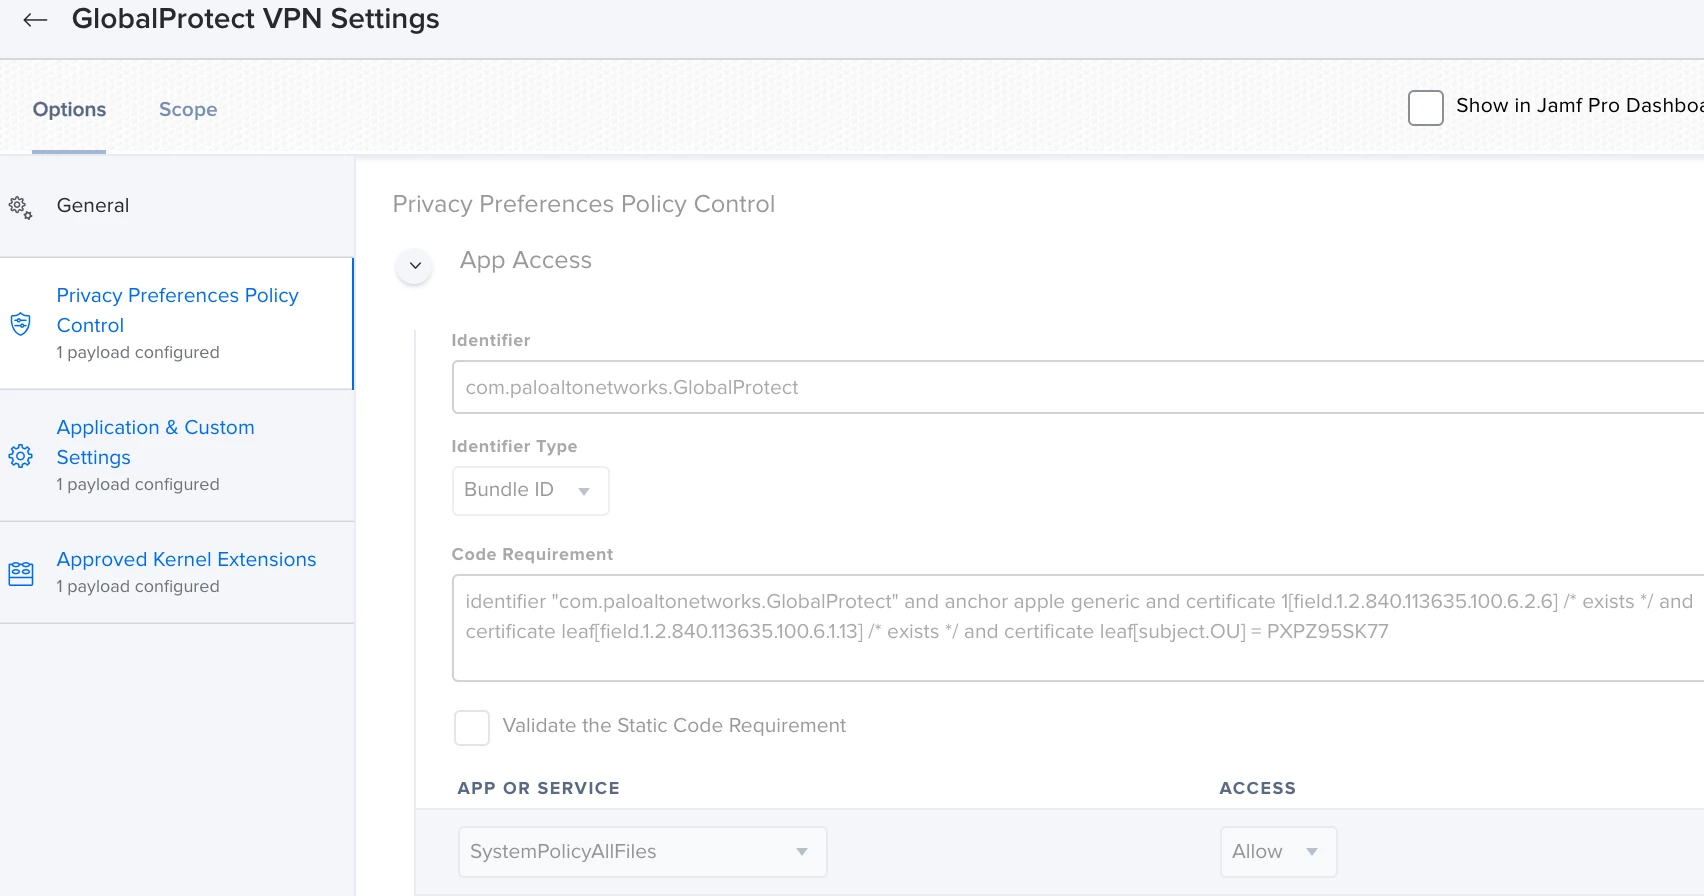Open the Identifier Type dropdown (Bundle ID)
Image resolution: width=1704 pixels, height=896 pixels.
click(530, 490)
